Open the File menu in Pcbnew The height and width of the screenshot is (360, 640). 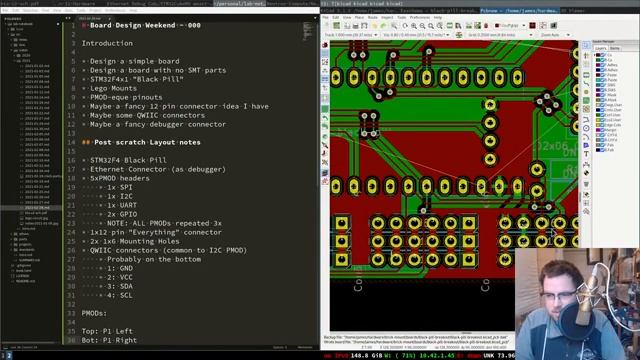(325, 18)
